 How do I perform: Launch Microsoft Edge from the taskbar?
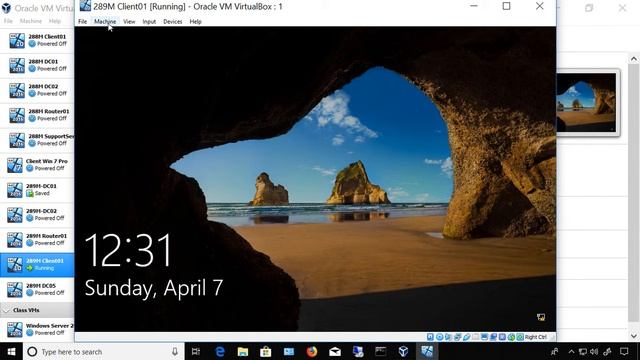click(220, 351)
